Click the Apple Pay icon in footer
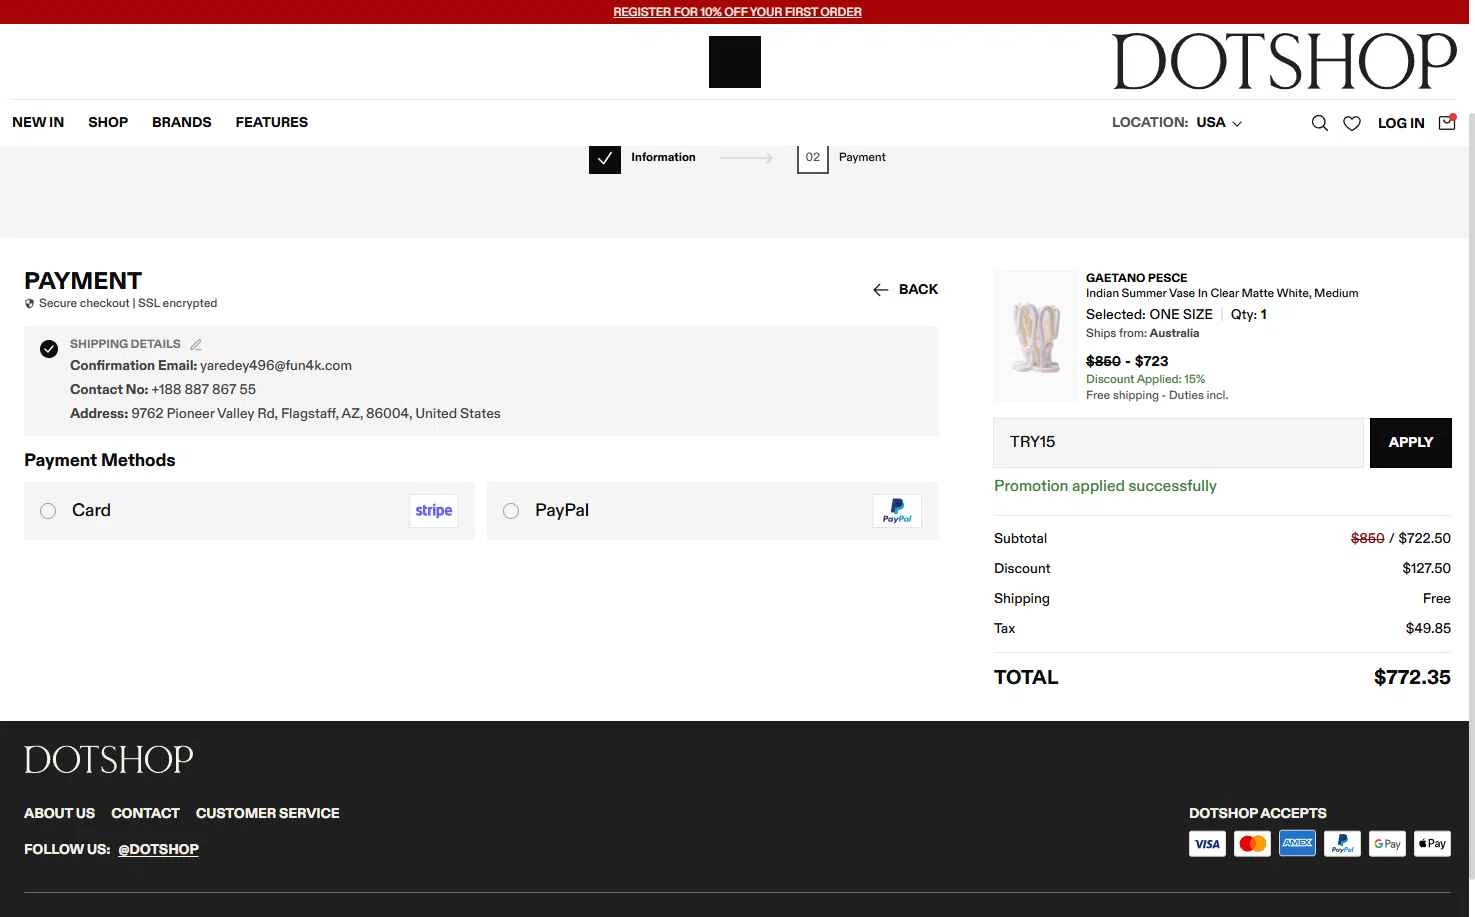Screen dimensions: 1475x917 (x=1432, y=844)
